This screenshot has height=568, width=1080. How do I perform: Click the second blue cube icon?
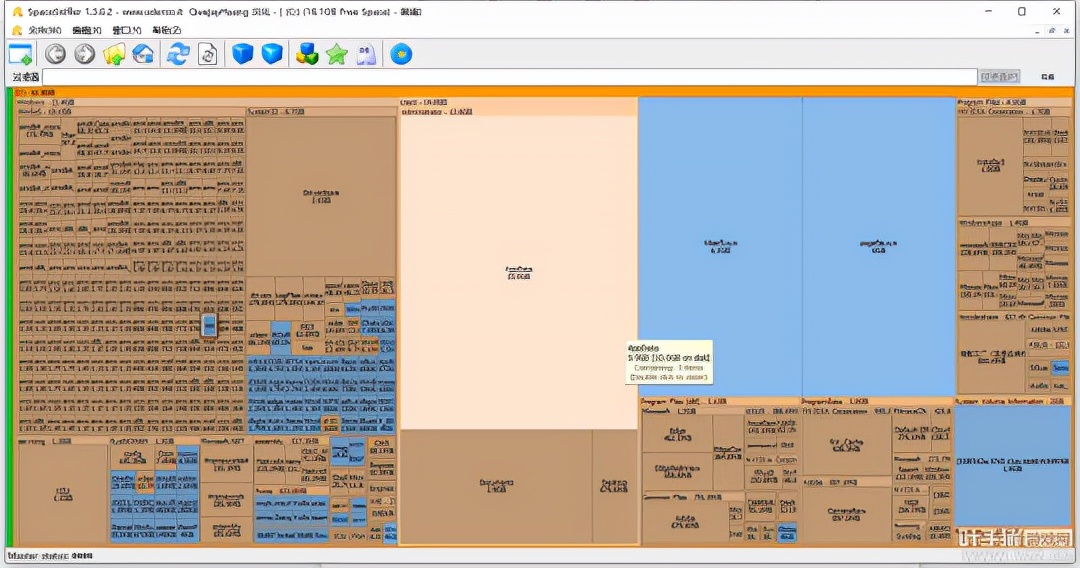click(x=272, y=54)
